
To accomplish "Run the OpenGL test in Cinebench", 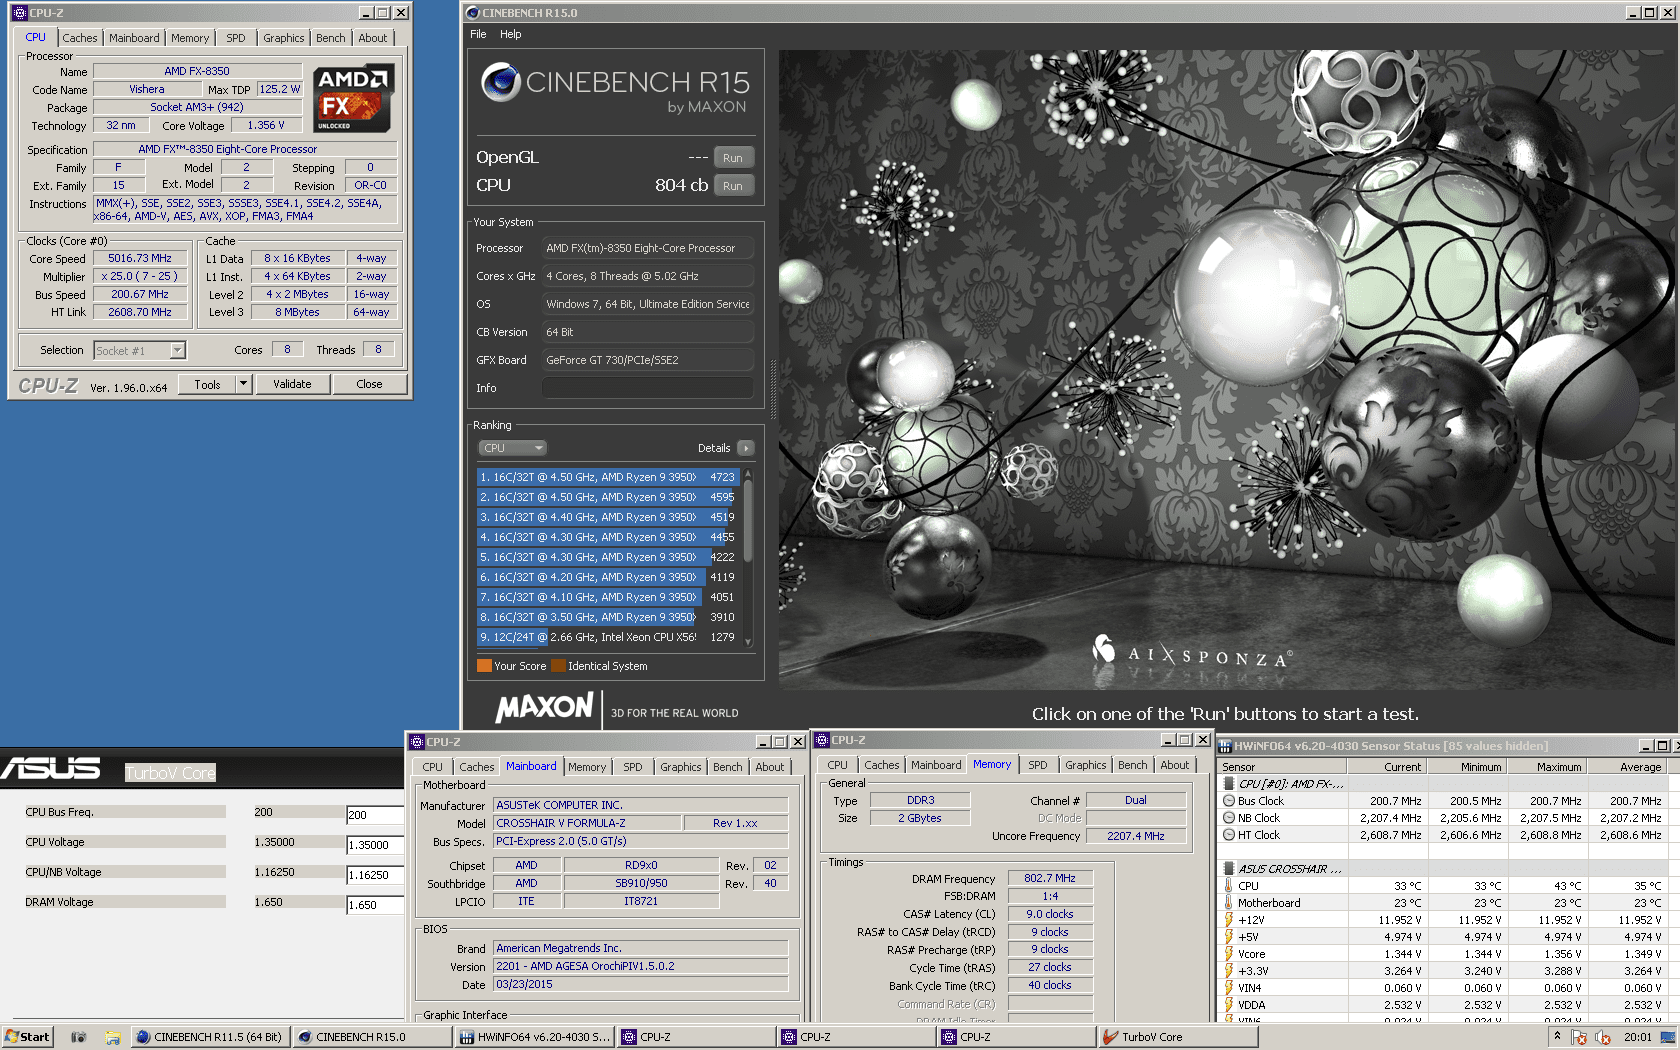I will point(733,158).
